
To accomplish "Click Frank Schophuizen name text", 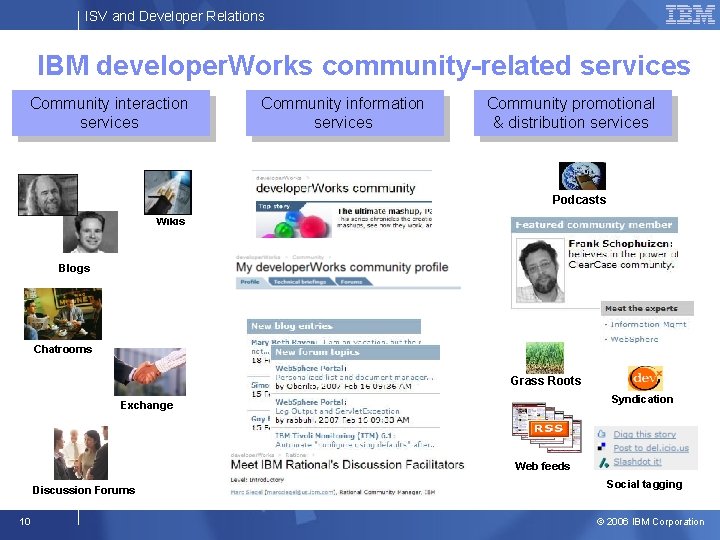I will pyautogui.click(x=620, y=243).
